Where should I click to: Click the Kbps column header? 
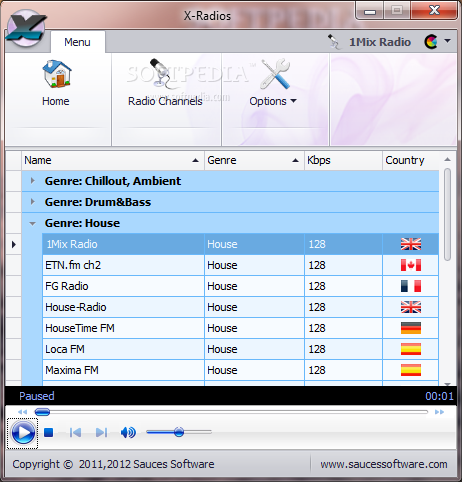coord(343,160)
